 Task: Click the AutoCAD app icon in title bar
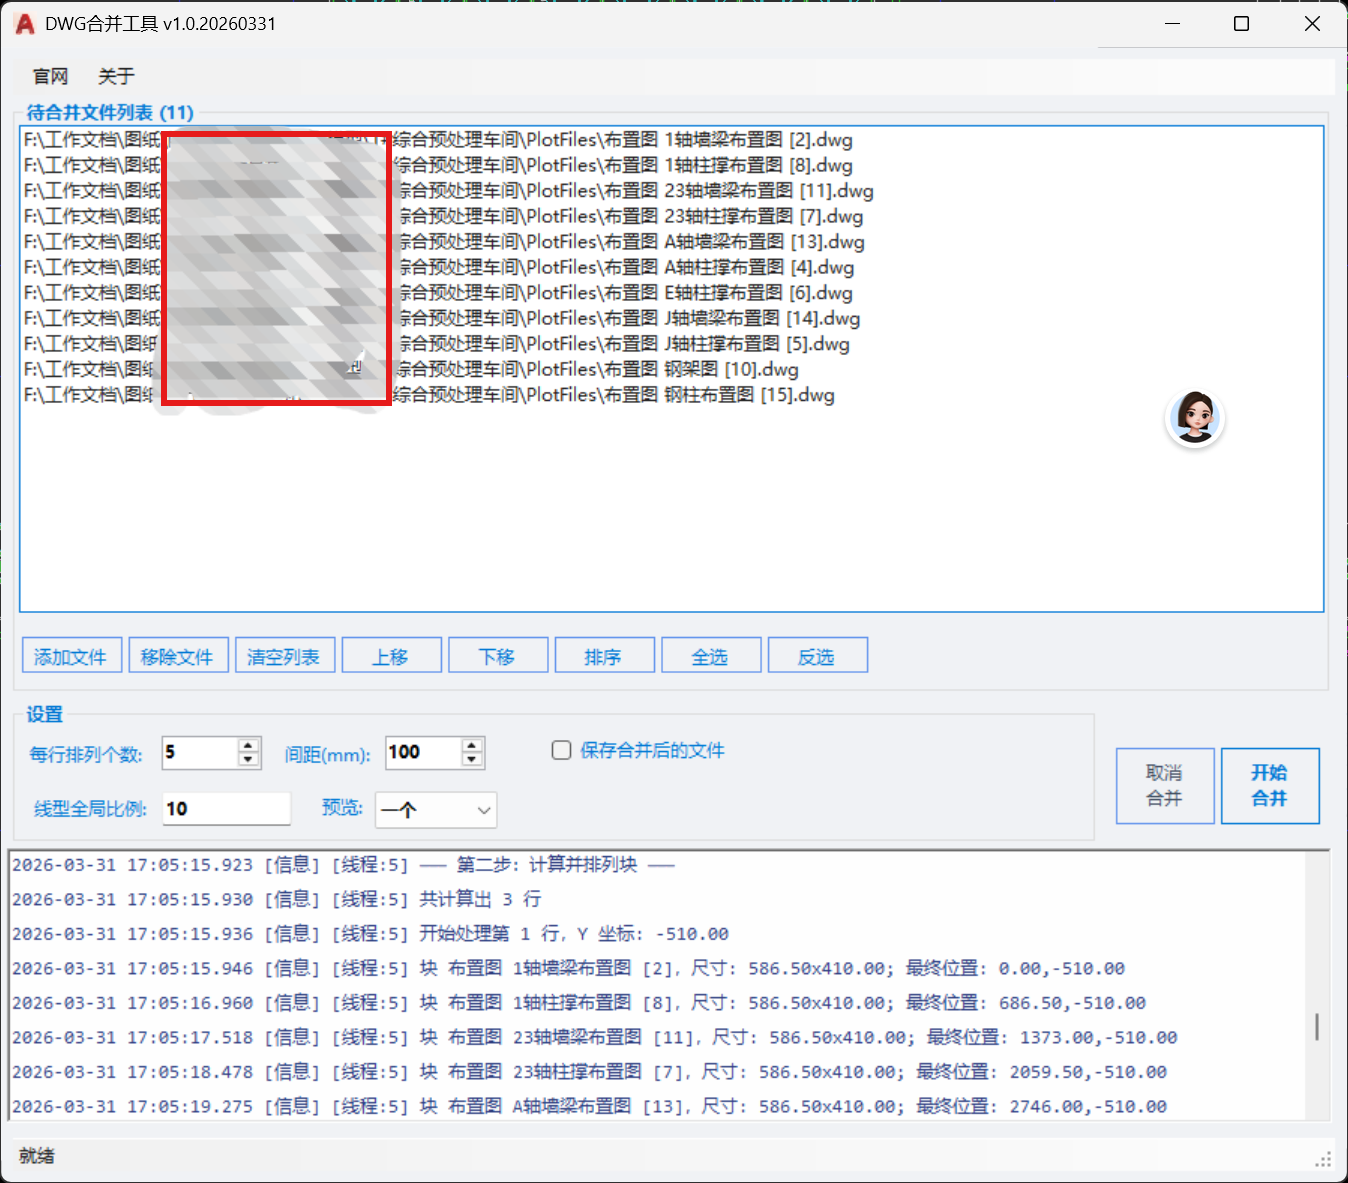point(25,24)
